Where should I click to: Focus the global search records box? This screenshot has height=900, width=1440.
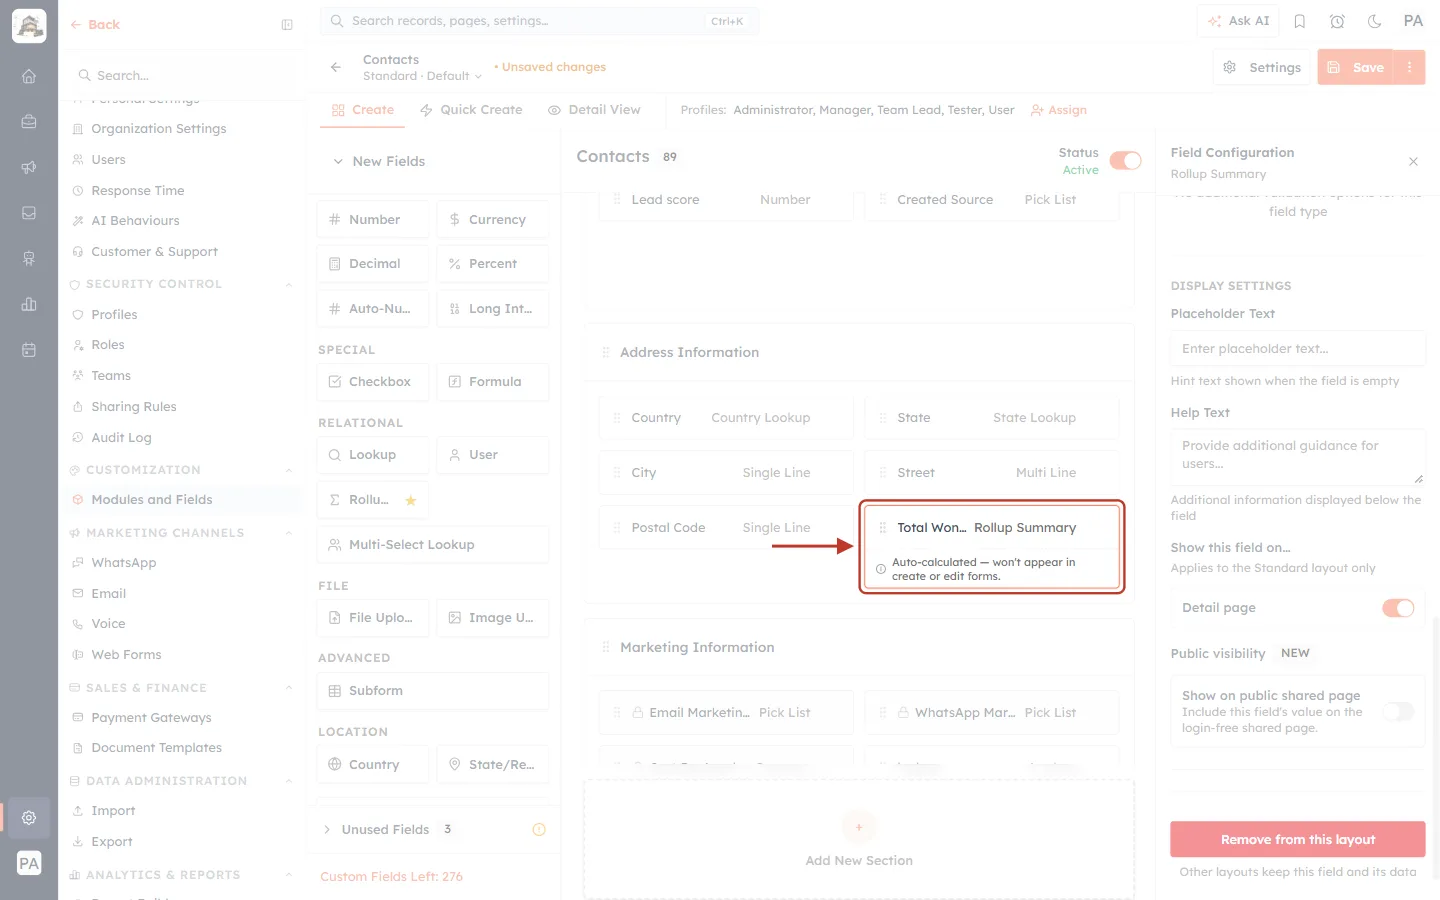pos(539,21)
